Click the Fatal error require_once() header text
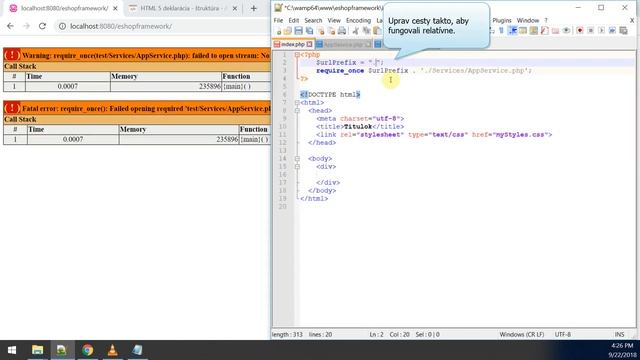640x360 pixels. pyautogui.click(x=146, y=109)
